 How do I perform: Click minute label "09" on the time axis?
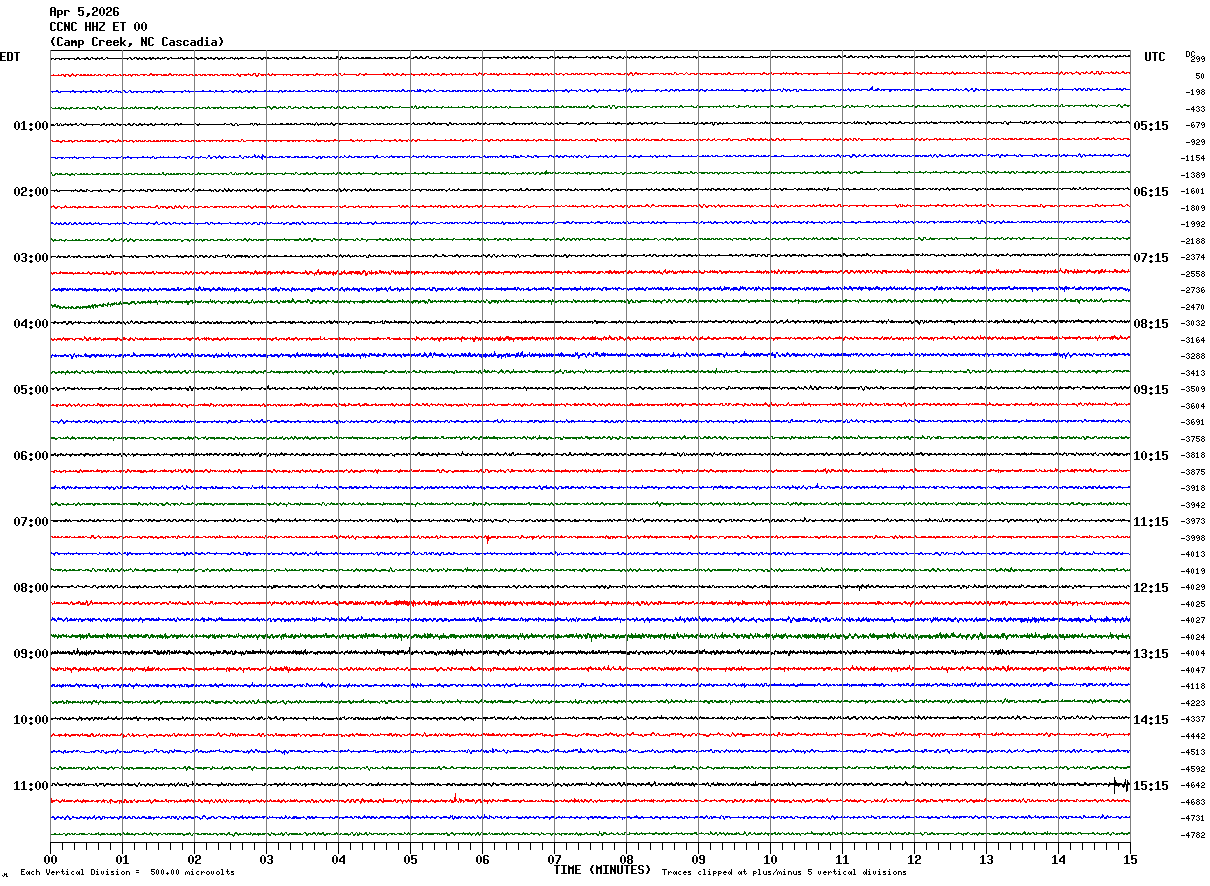click(x=698, y=859)
